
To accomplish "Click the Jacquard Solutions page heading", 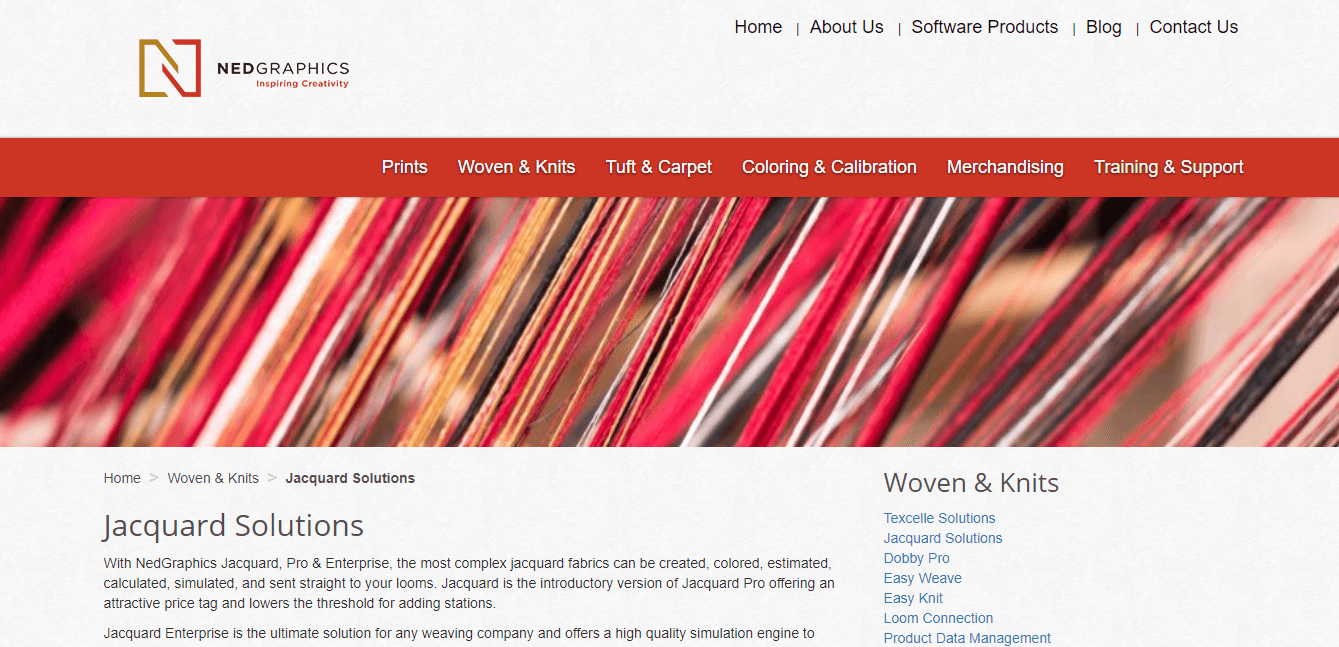I will pos(233,526).
